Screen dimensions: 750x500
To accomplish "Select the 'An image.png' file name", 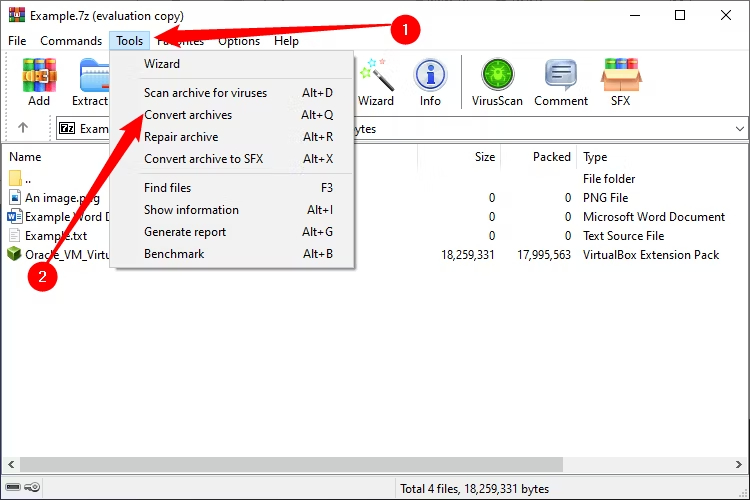I will click(x=62, y=198).
